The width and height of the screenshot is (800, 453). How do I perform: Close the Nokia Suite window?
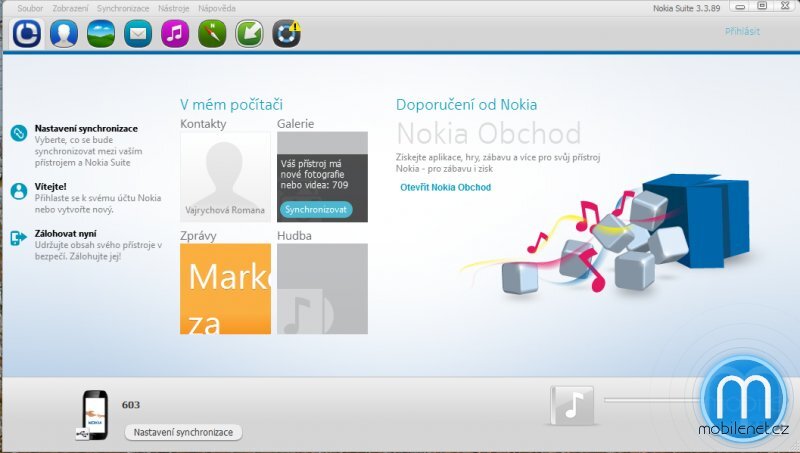pyautogui.click(x=785, y=6)
